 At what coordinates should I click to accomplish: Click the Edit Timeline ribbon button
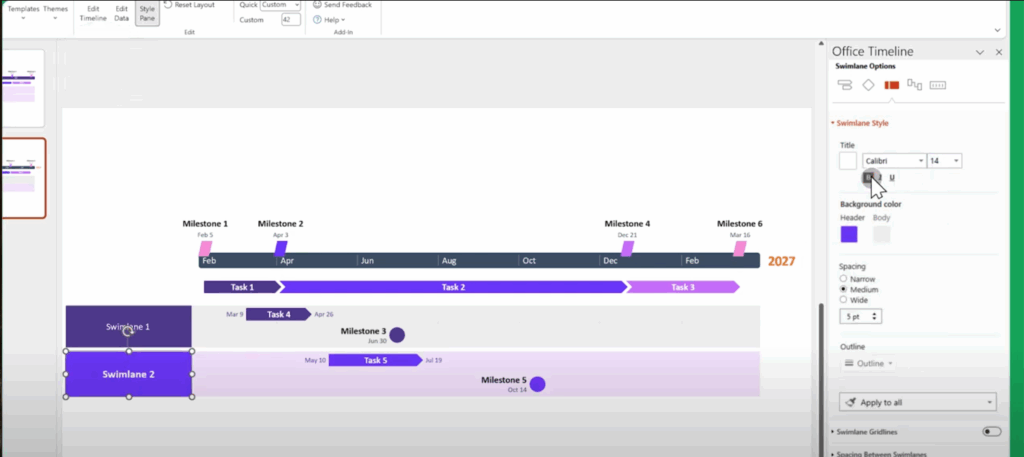93,13
